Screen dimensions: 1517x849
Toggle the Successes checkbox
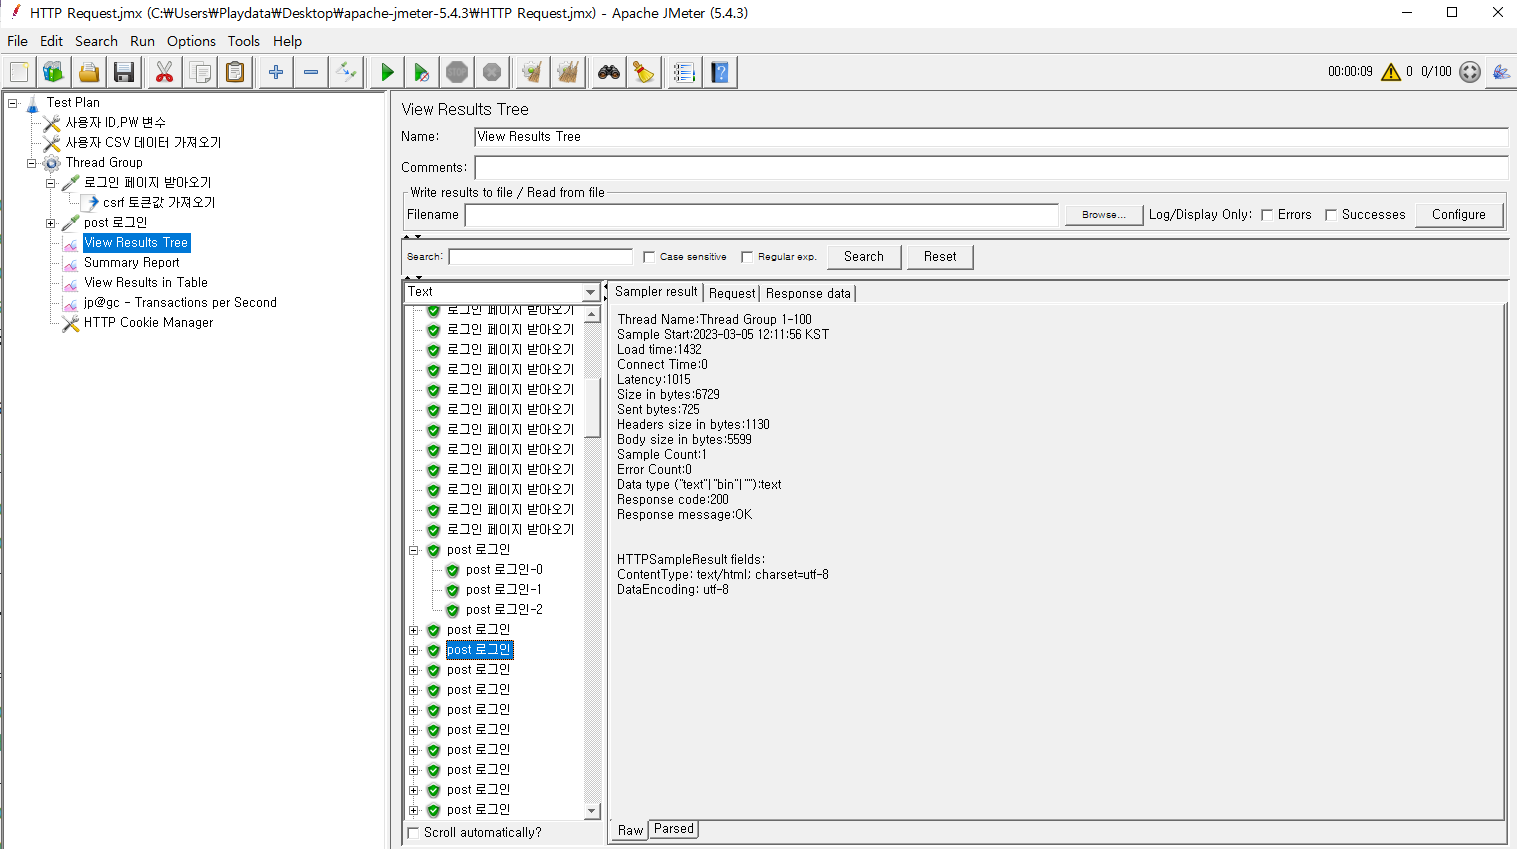(x=1331, y=215)
